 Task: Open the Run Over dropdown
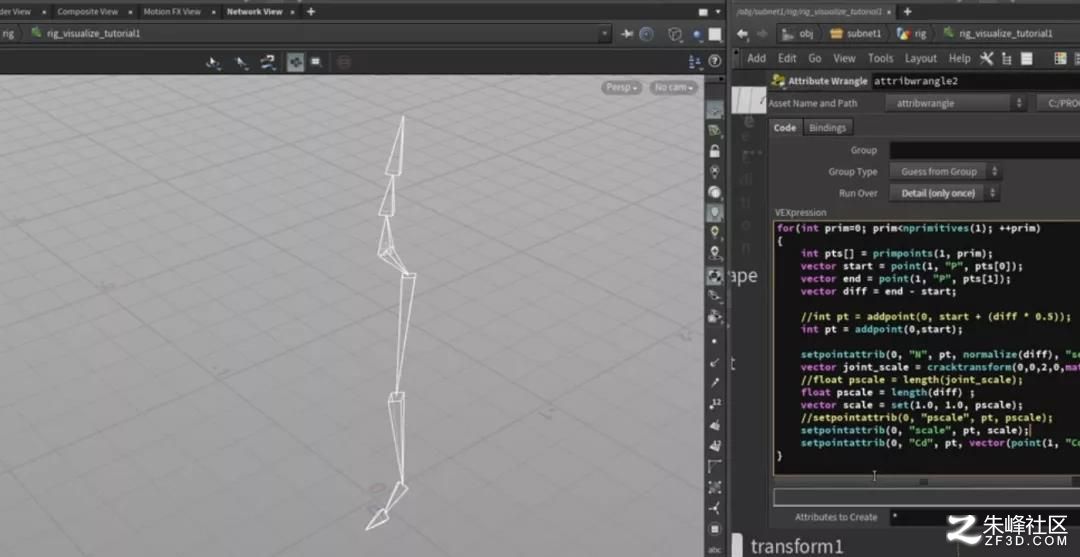pyautogui.click(x=944, y=193)
